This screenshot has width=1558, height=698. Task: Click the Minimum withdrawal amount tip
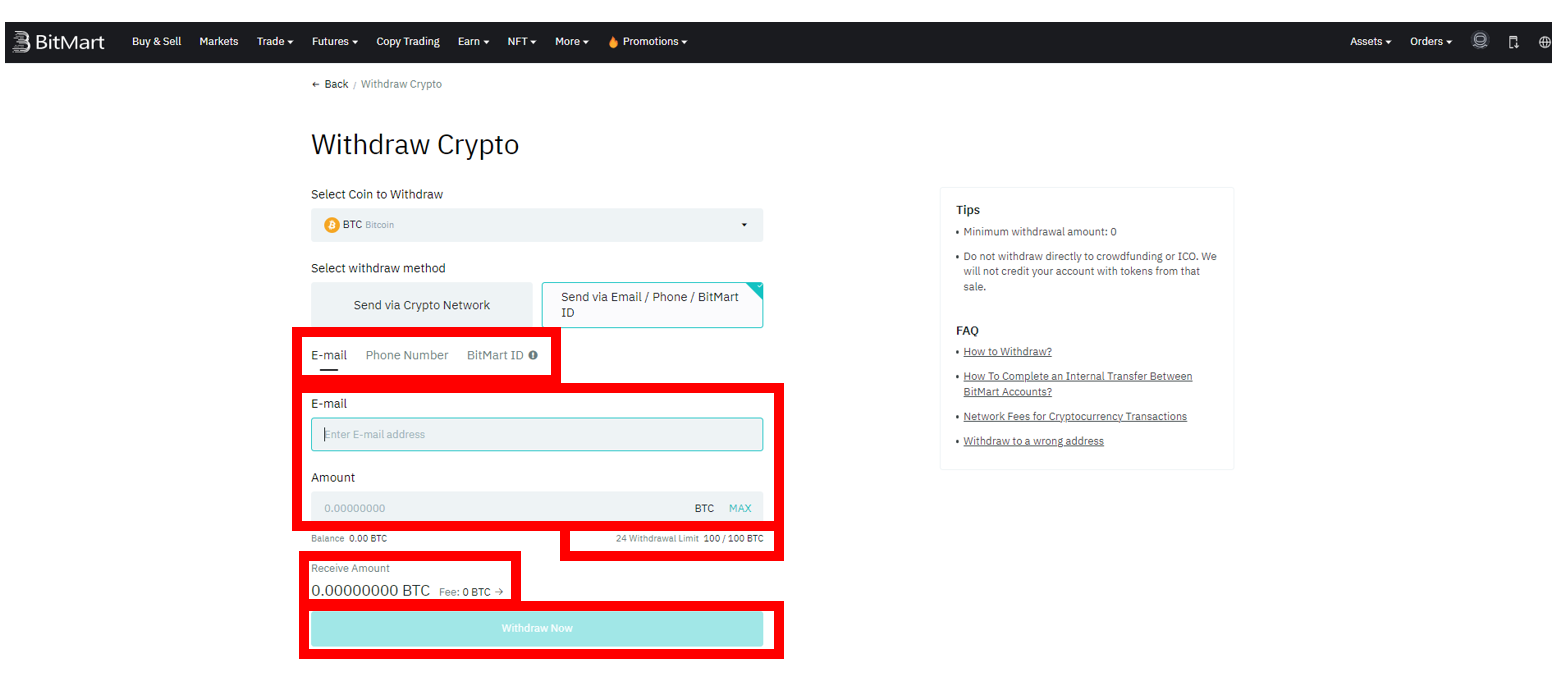click(1040, 232)
